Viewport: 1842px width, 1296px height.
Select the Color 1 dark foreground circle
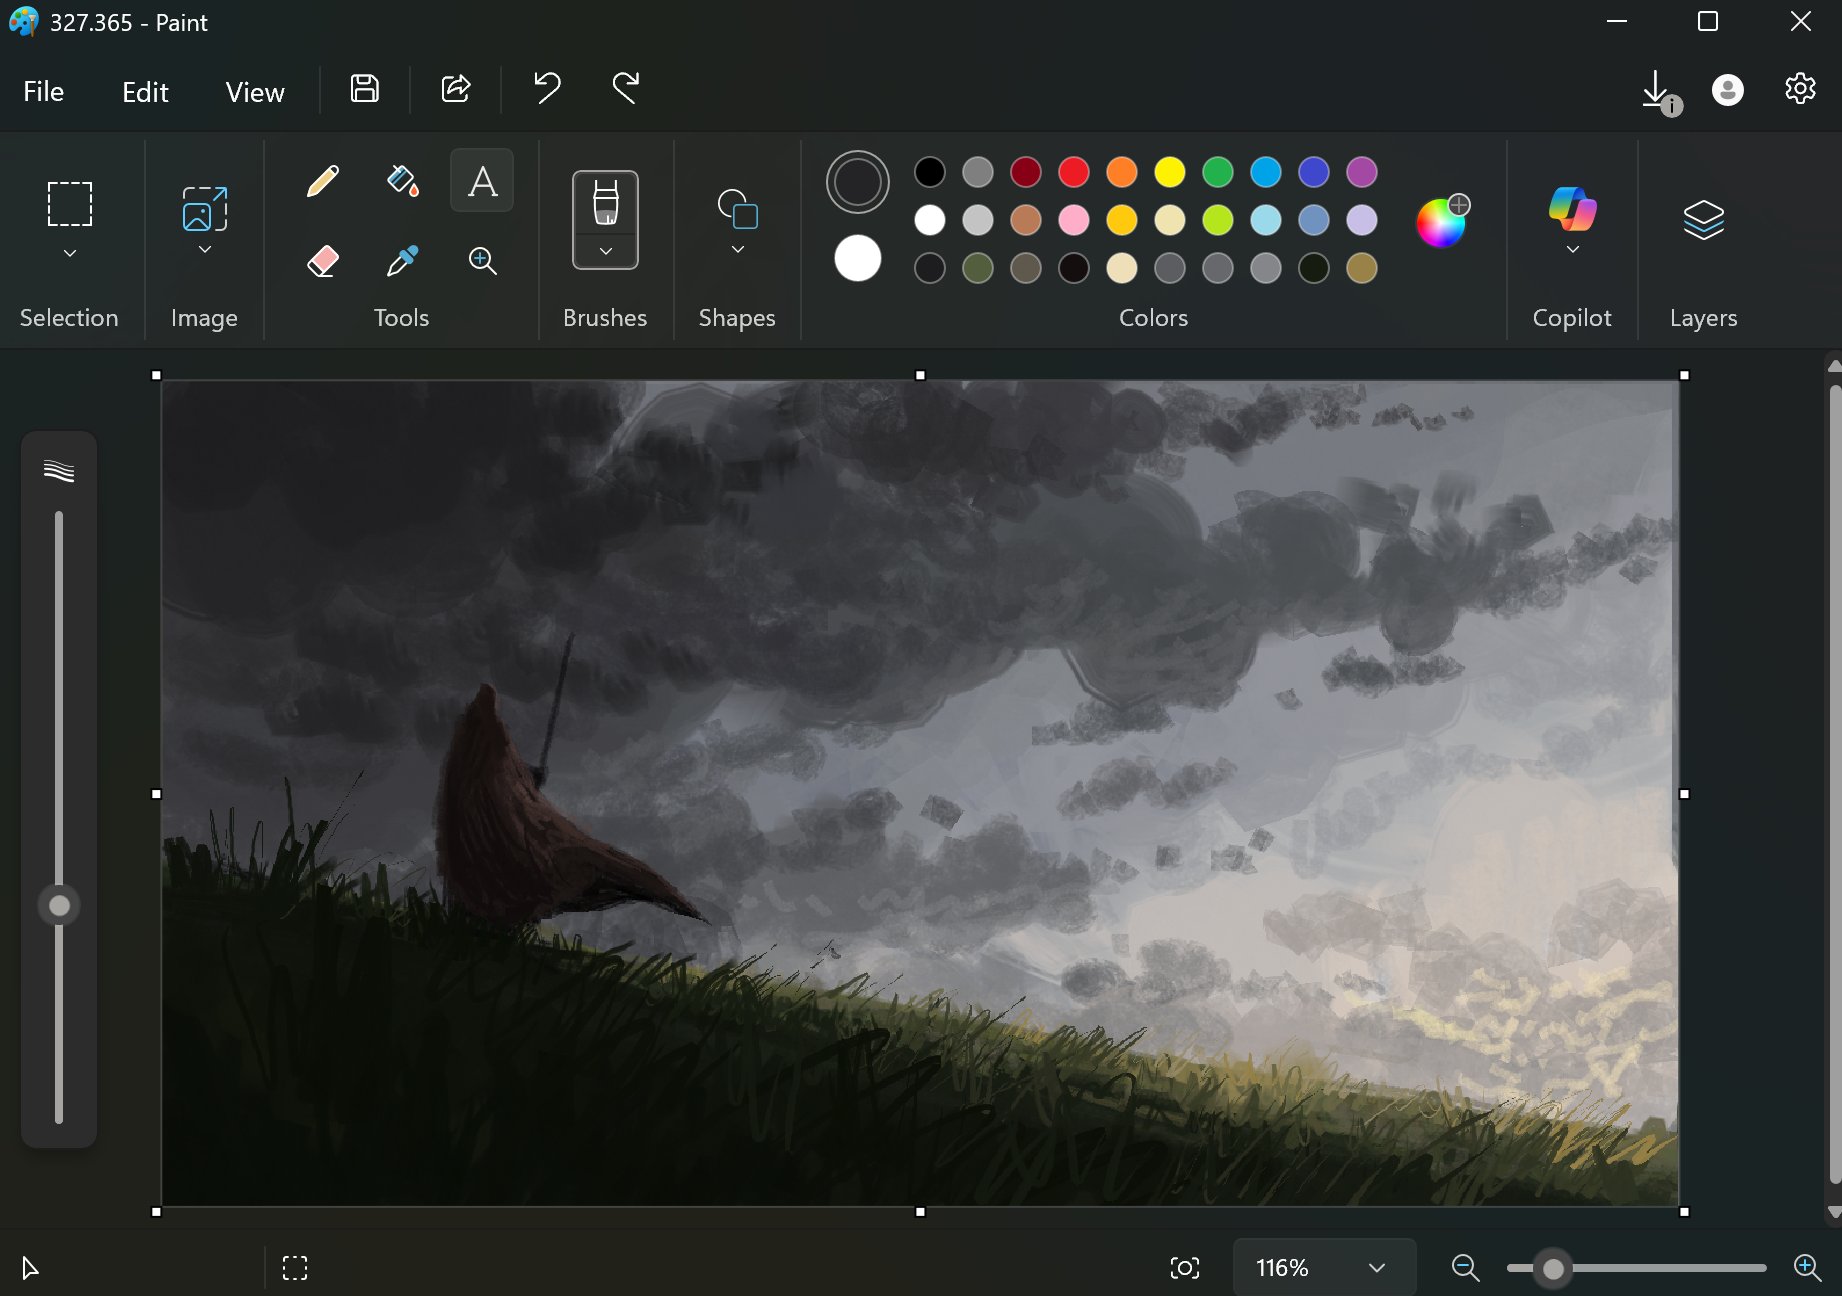point(858,182)
